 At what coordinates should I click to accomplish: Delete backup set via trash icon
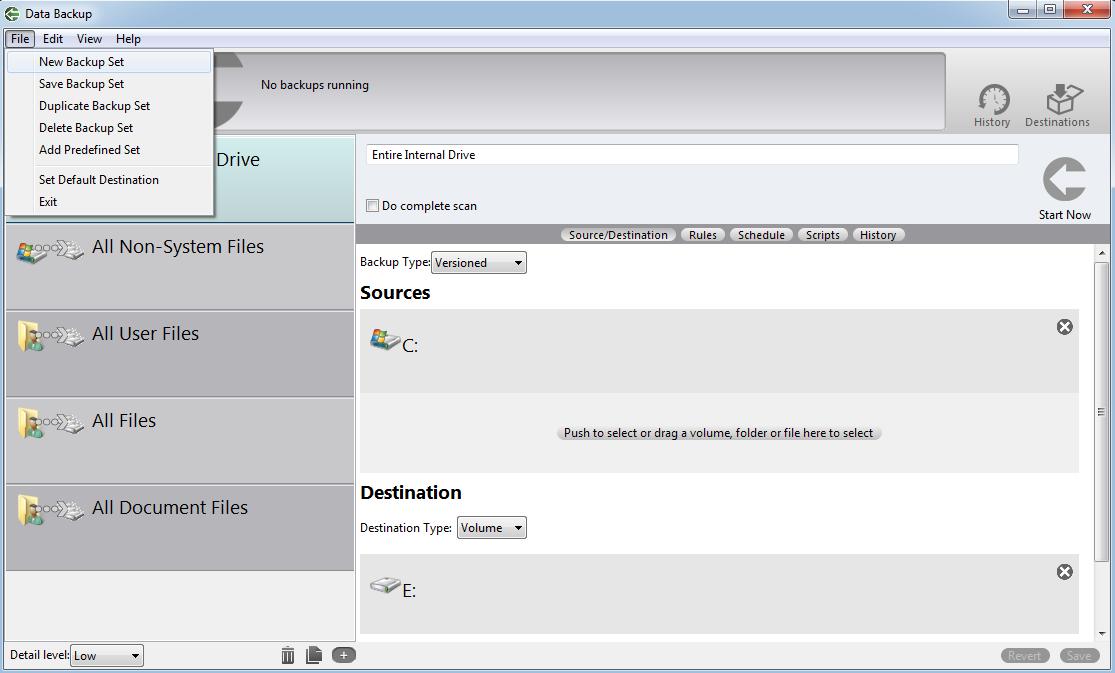click(x=288, y=655)
